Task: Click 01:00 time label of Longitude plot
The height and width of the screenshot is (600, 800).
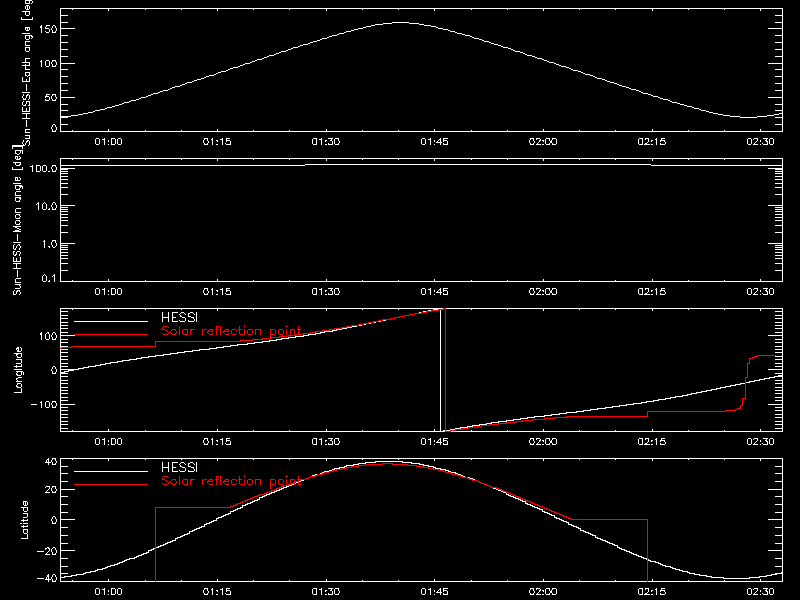Action: coord(108,442)
